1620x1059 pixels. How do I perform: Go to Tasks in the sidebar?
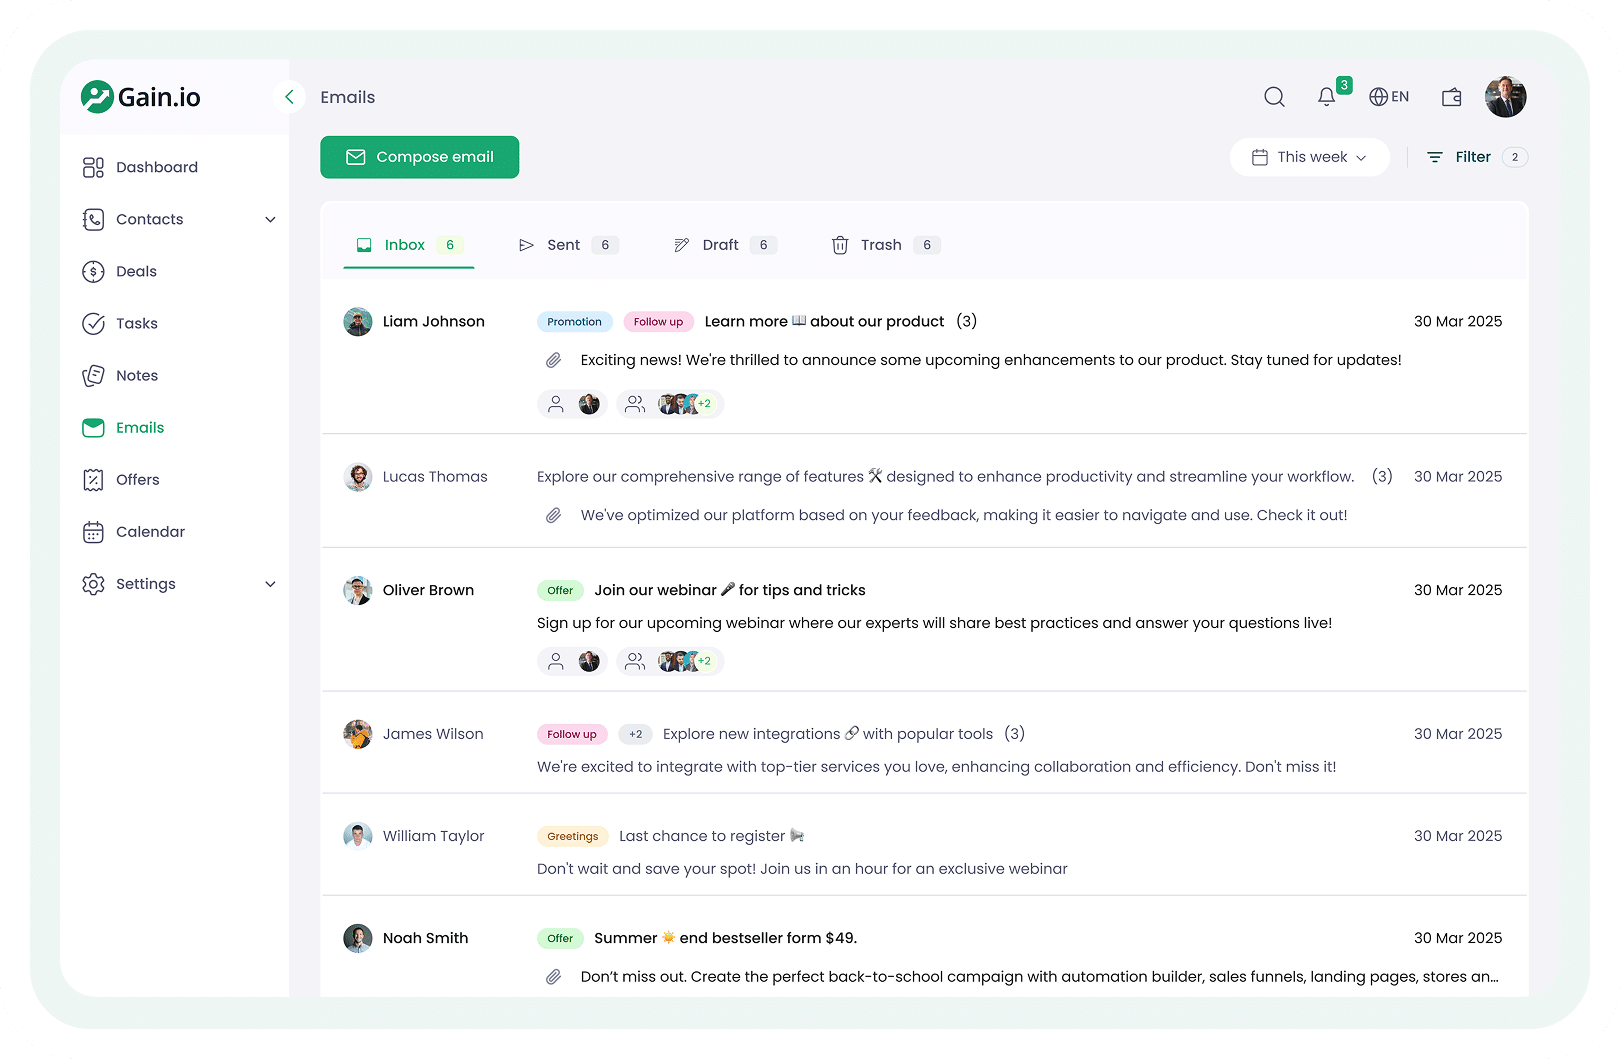click(137, 323)
